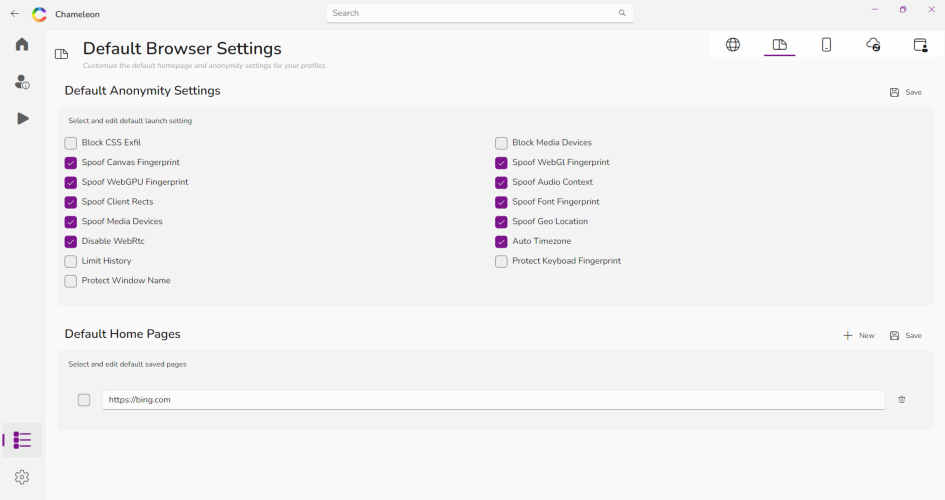
Task: Toggle the Disable WebRtc checkbox
Action: [71, 242]
